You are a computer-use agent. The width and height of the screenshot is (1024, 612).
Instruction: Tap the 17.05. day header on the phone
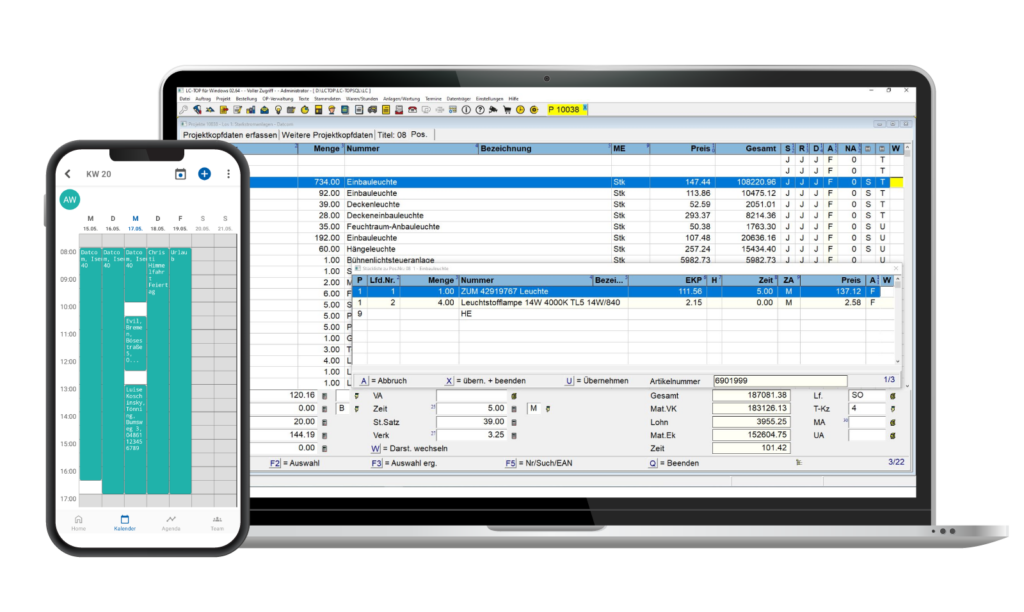135,223
